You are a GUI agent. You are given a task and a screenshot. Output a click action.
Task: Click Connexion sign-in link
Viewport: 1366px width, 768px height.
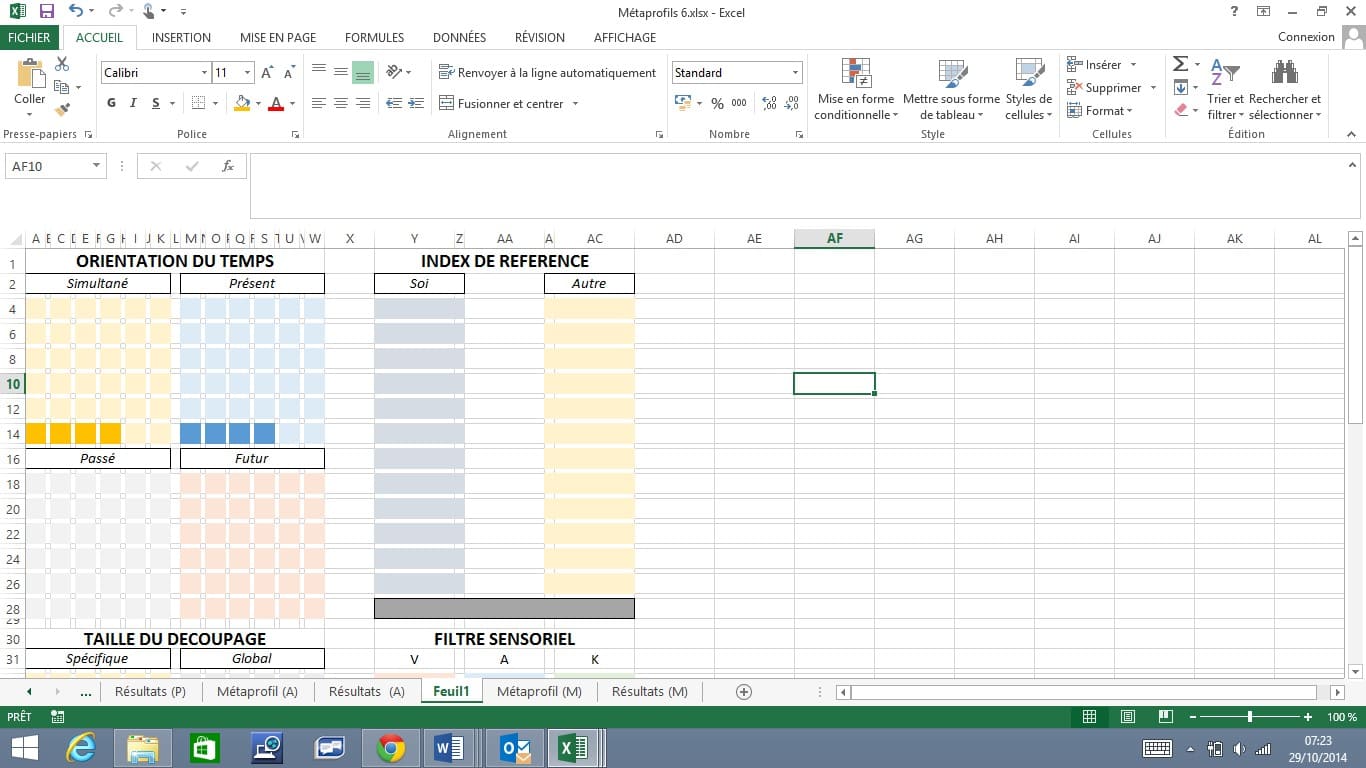1306,37
